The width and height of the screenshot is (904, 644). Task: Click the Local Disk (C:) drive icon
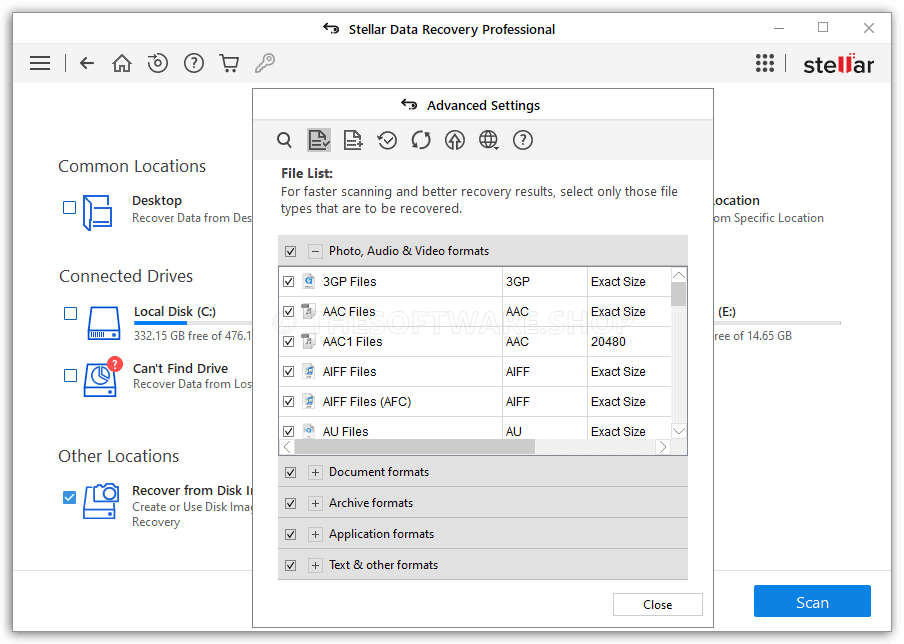click(x=104, y=323)
